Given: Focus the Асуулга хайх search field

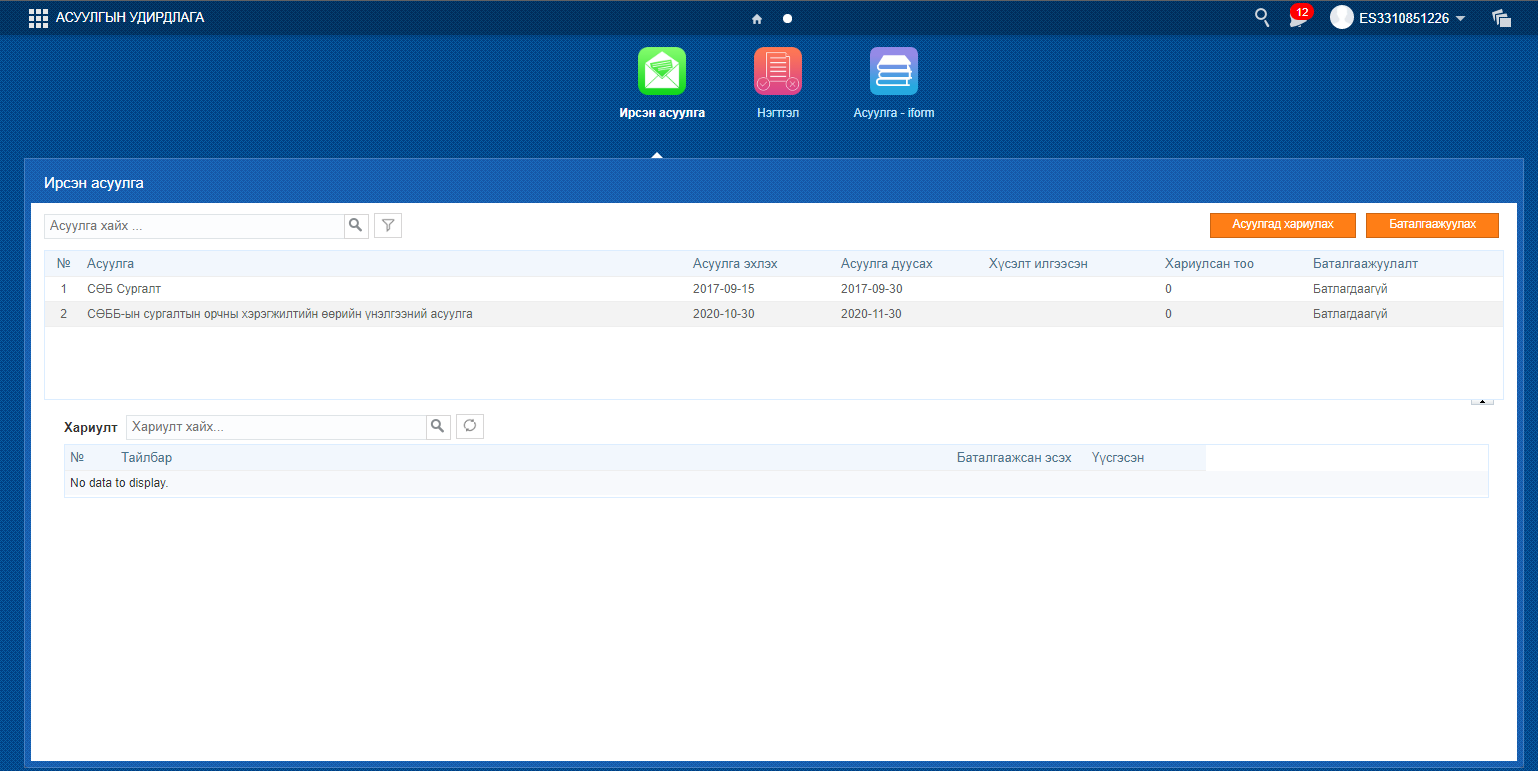Looking at the screenshot, I should point(195,226).
